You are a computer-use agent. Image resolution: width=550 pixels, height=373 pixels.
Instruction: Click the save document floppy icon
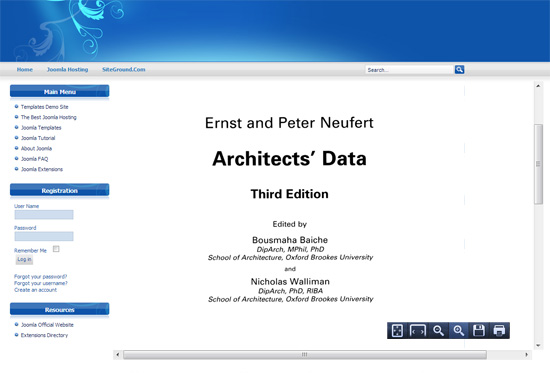pos(479,331)
